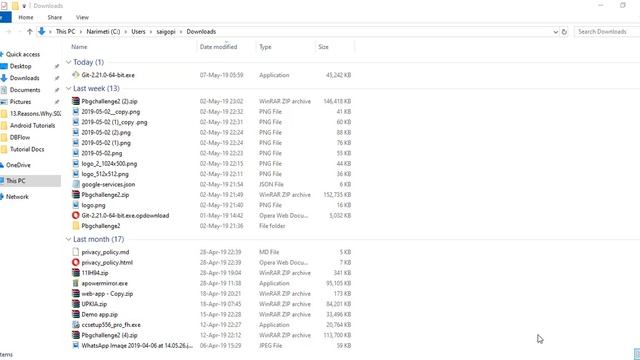Open Desktop in Quick access
The image size is (640, 360).
click(20, 66)
